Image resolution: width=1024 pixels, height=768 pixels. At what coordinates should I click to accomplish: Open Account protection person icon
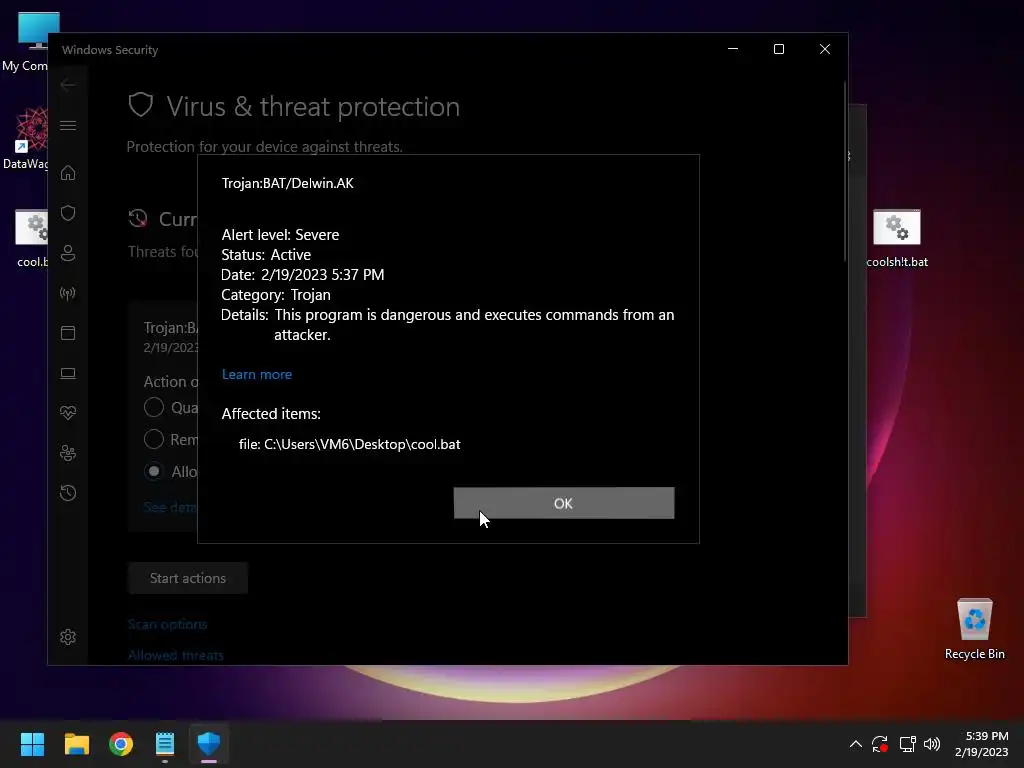(x=68, y=253)
